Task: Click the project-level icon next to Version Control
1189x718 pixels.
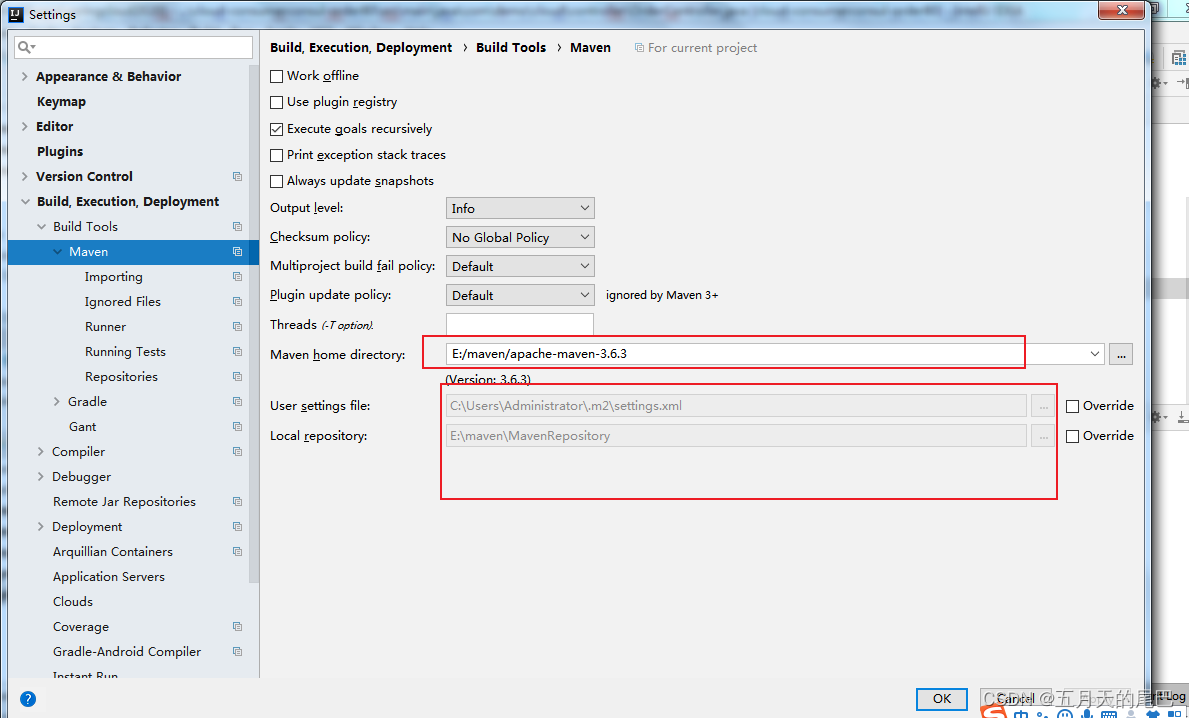Action: pyautogui.click(x=237, y=177)
